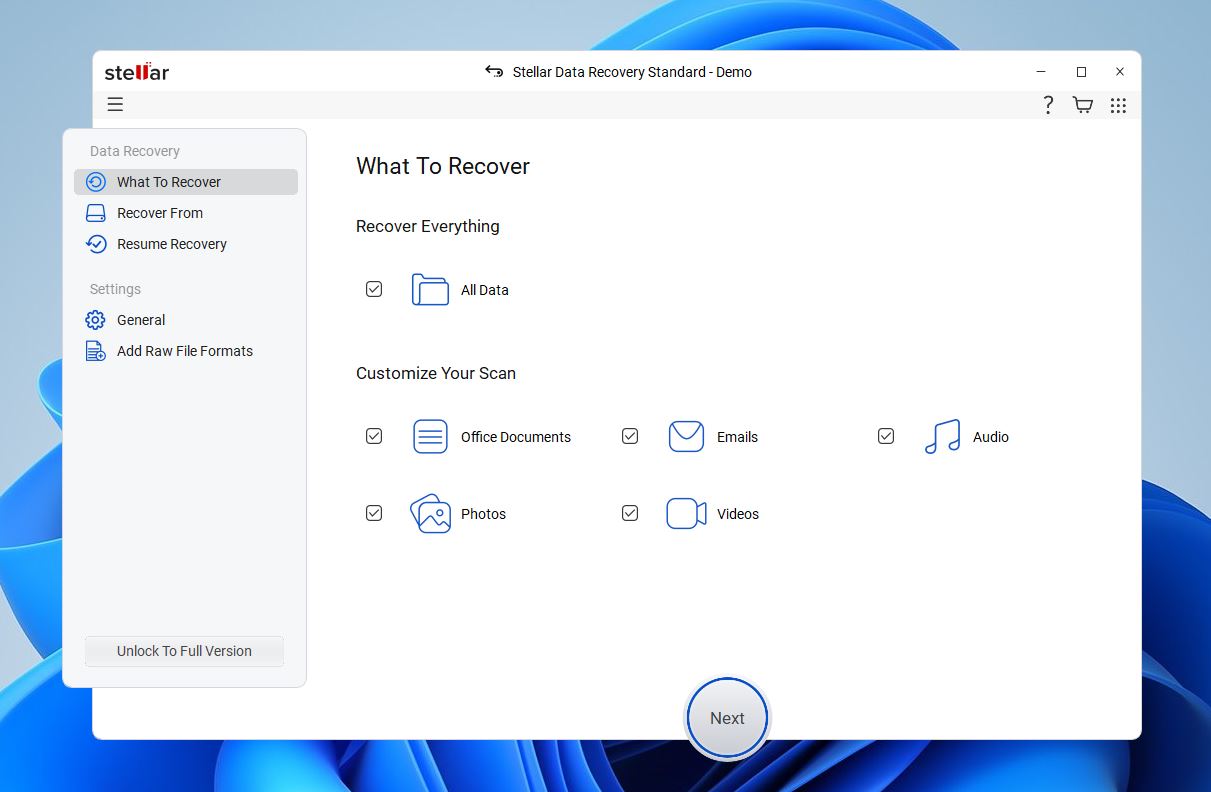Click the Stellar logo

click(137, 72)
